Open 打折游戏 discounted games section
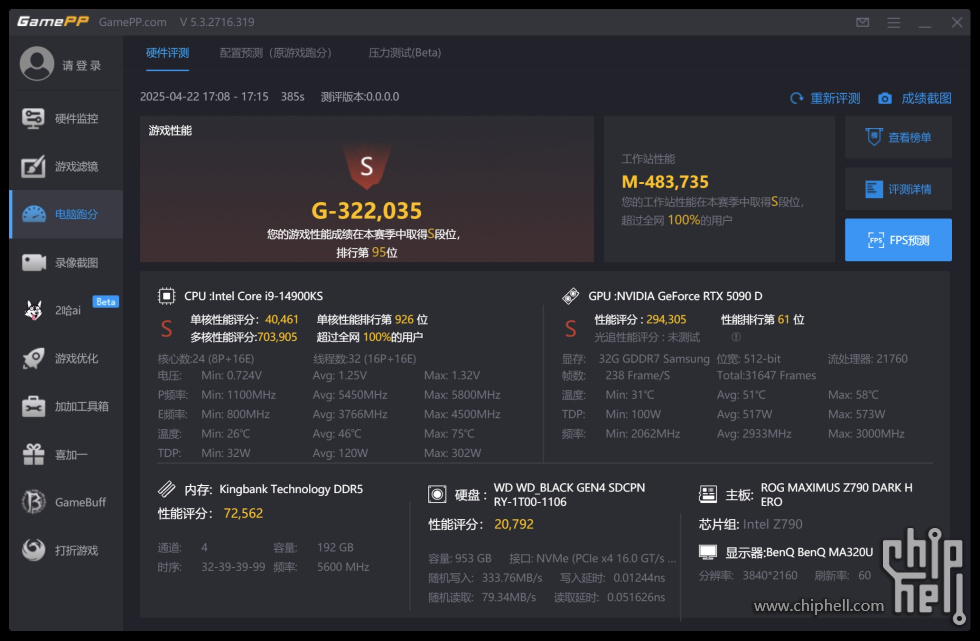Image resolution: width=980 pixels, height=641 pixels. (66, 550)
